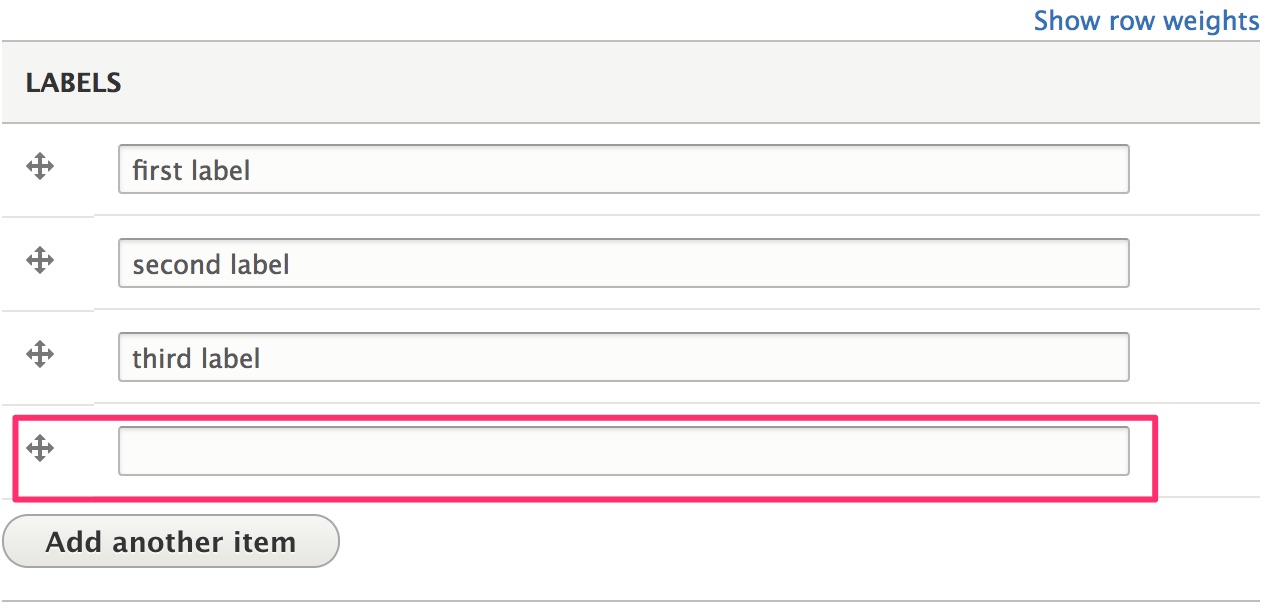Image resolution: width=1272 pixels, height=608 pixels.
Task: Click the empty fourth label field
Action: tap(622, 451)
